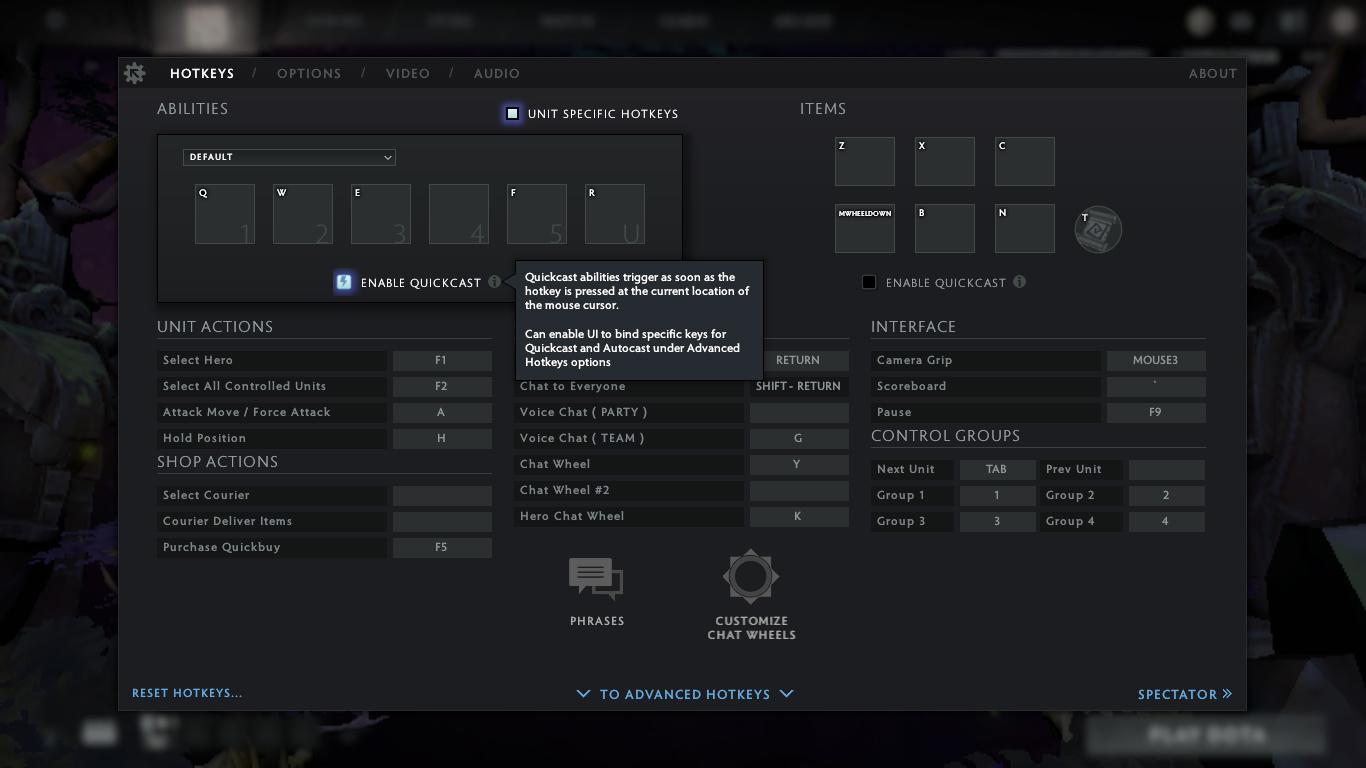Rebind Chat Wheel key Y
Screen dimensions: 1366x768
point(799,464)
